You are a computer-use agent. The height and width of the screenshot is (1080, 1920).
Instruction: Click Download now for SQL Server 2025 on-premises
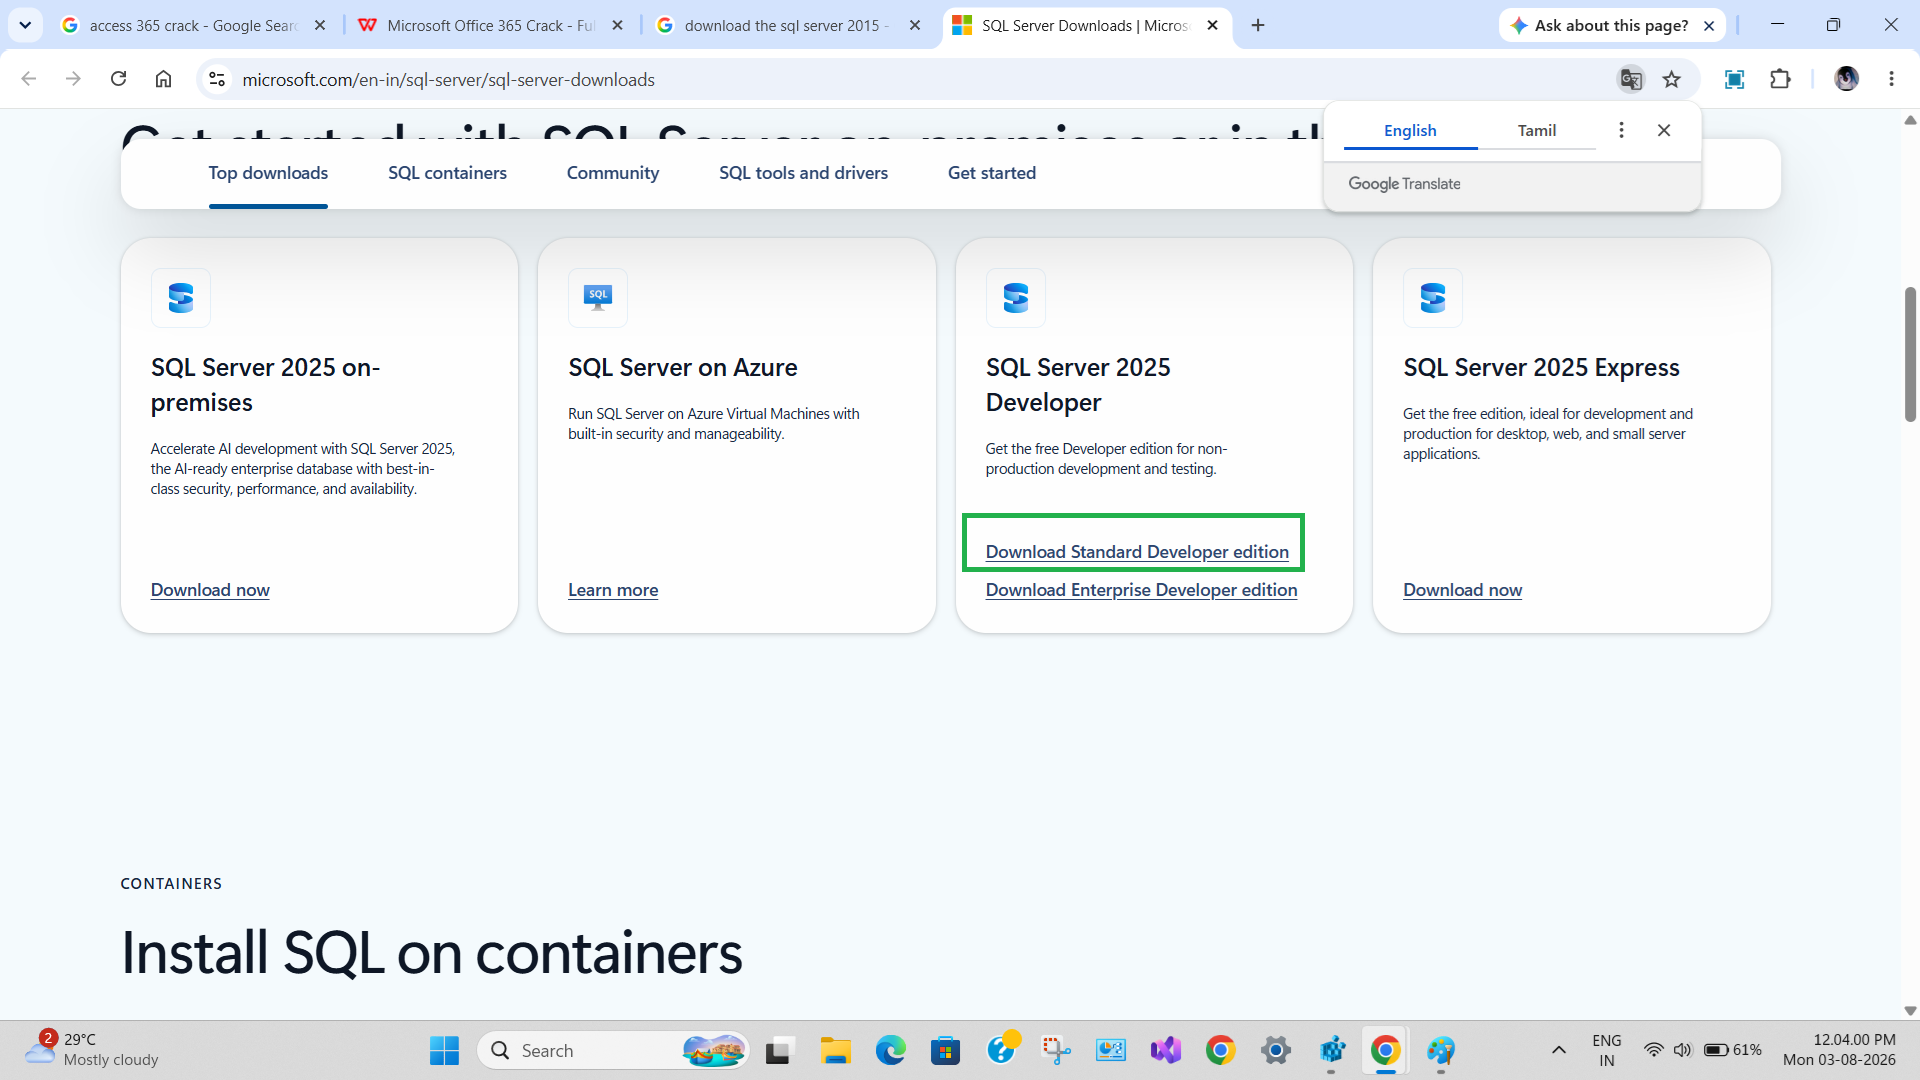[x=210, y=590]
